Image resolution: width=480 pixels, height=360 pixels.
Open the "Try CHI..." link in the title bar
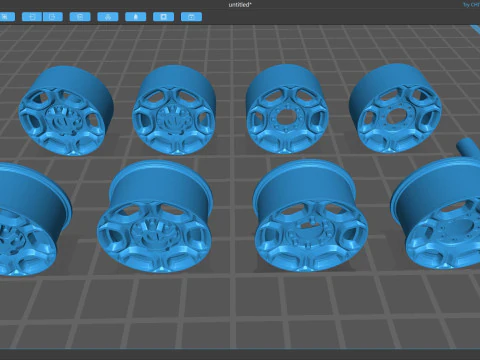tap(471, 5)
